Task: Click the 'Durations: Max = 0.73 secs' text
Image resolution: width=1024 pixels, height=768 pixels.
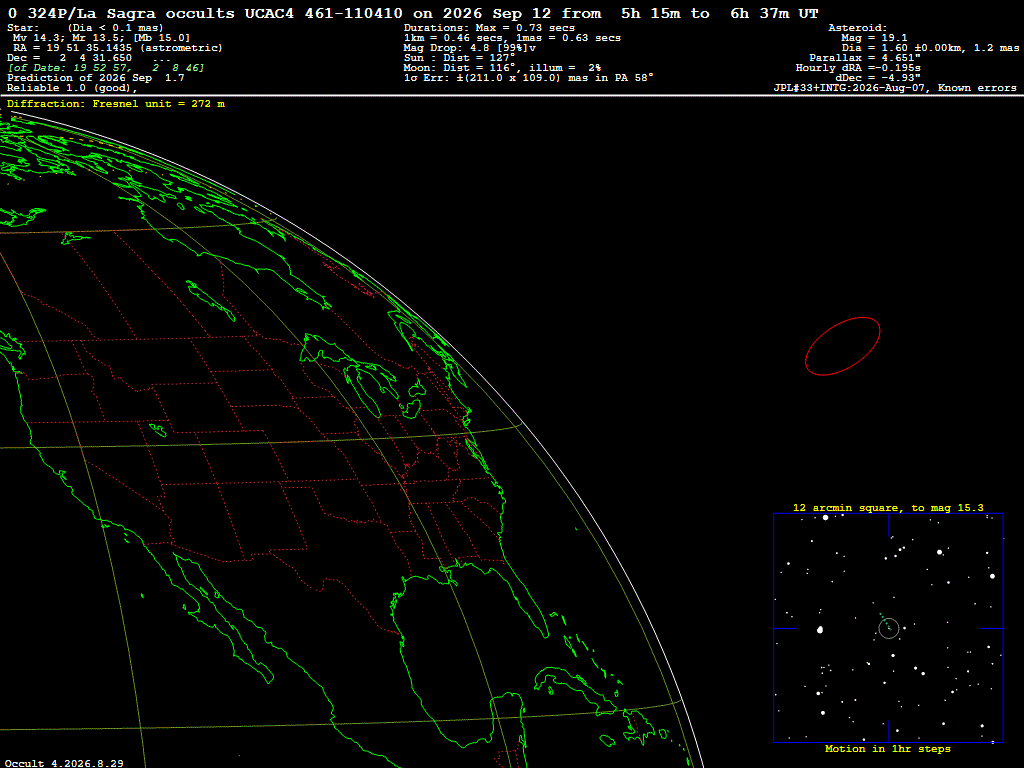Action: [x=489, y=28]
